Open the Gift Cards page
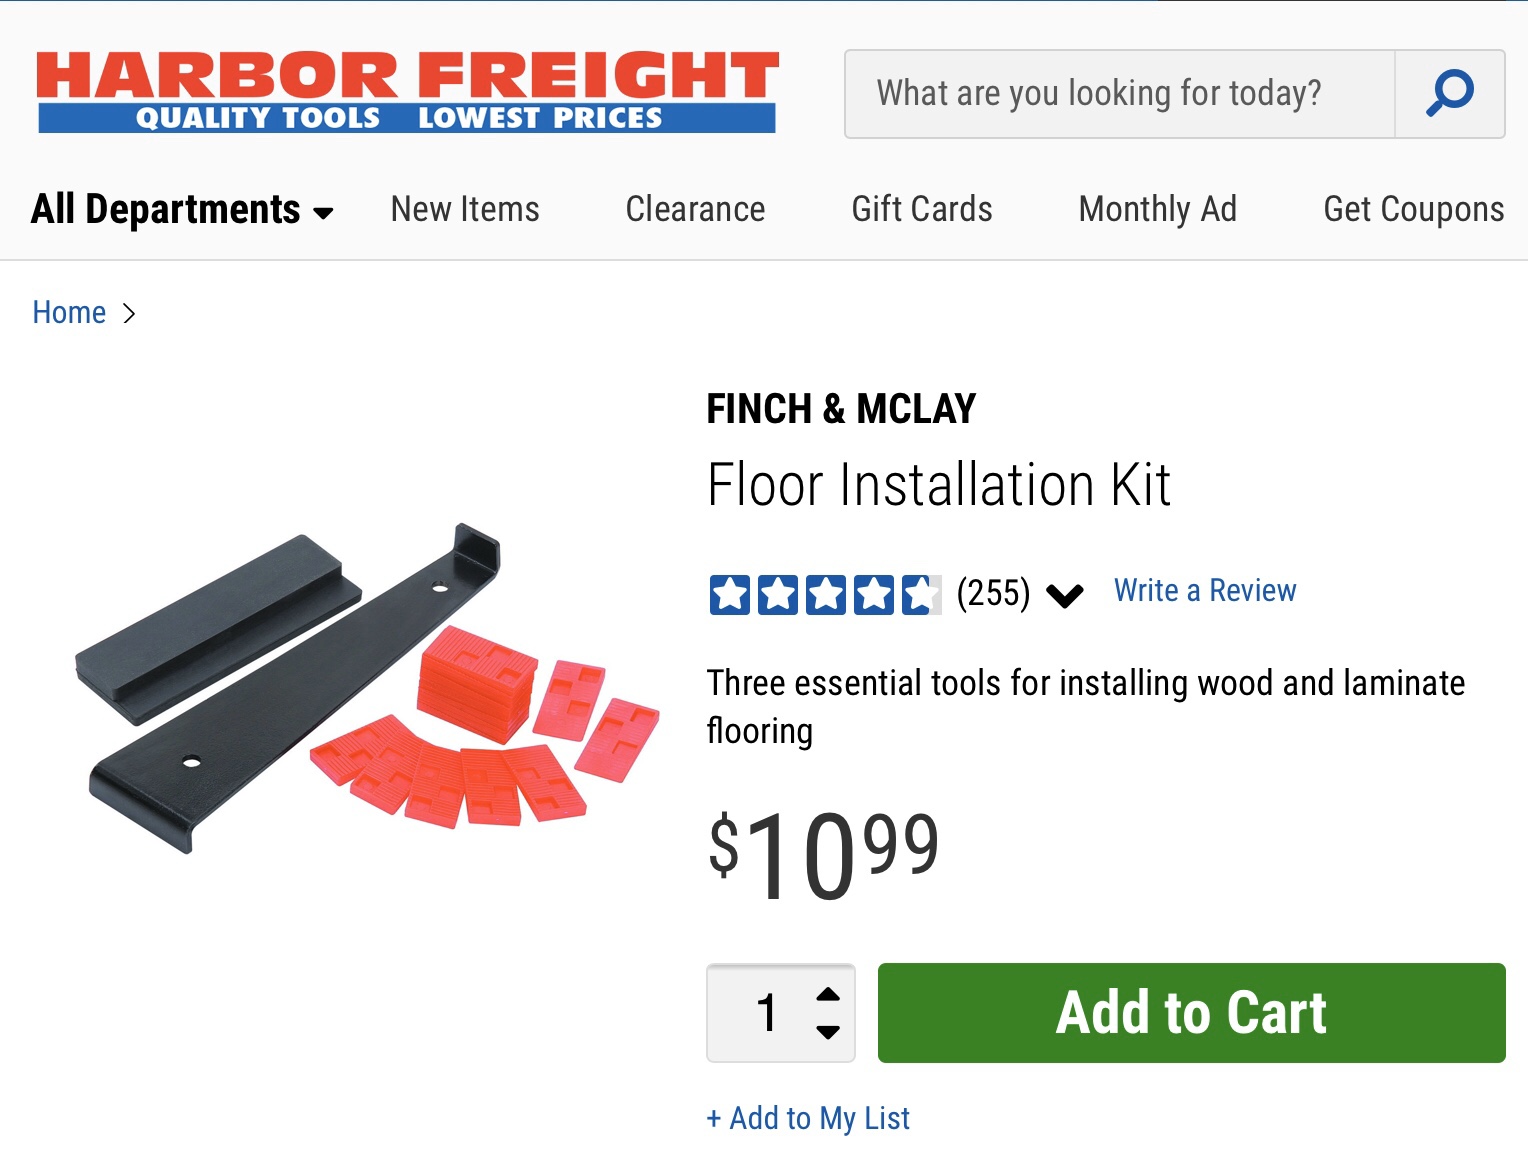The height and width of the screenshot is (1166, 1528). click(922, 209)
